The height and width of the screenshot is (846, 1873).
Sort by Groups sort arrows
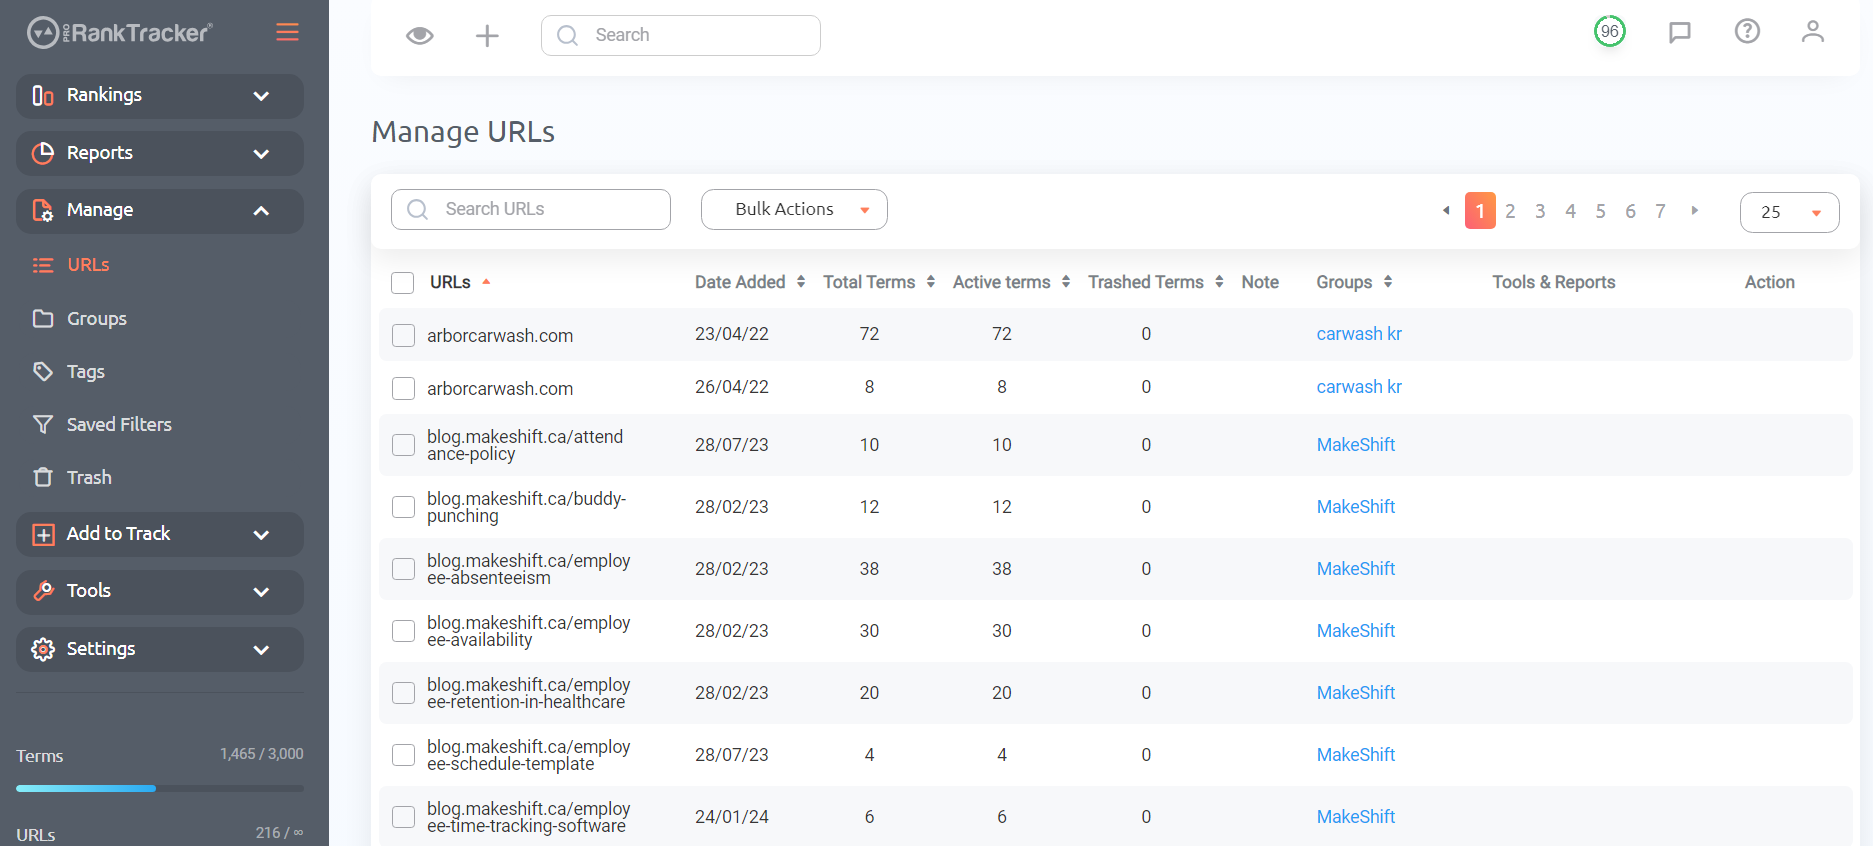point(1388,282)
